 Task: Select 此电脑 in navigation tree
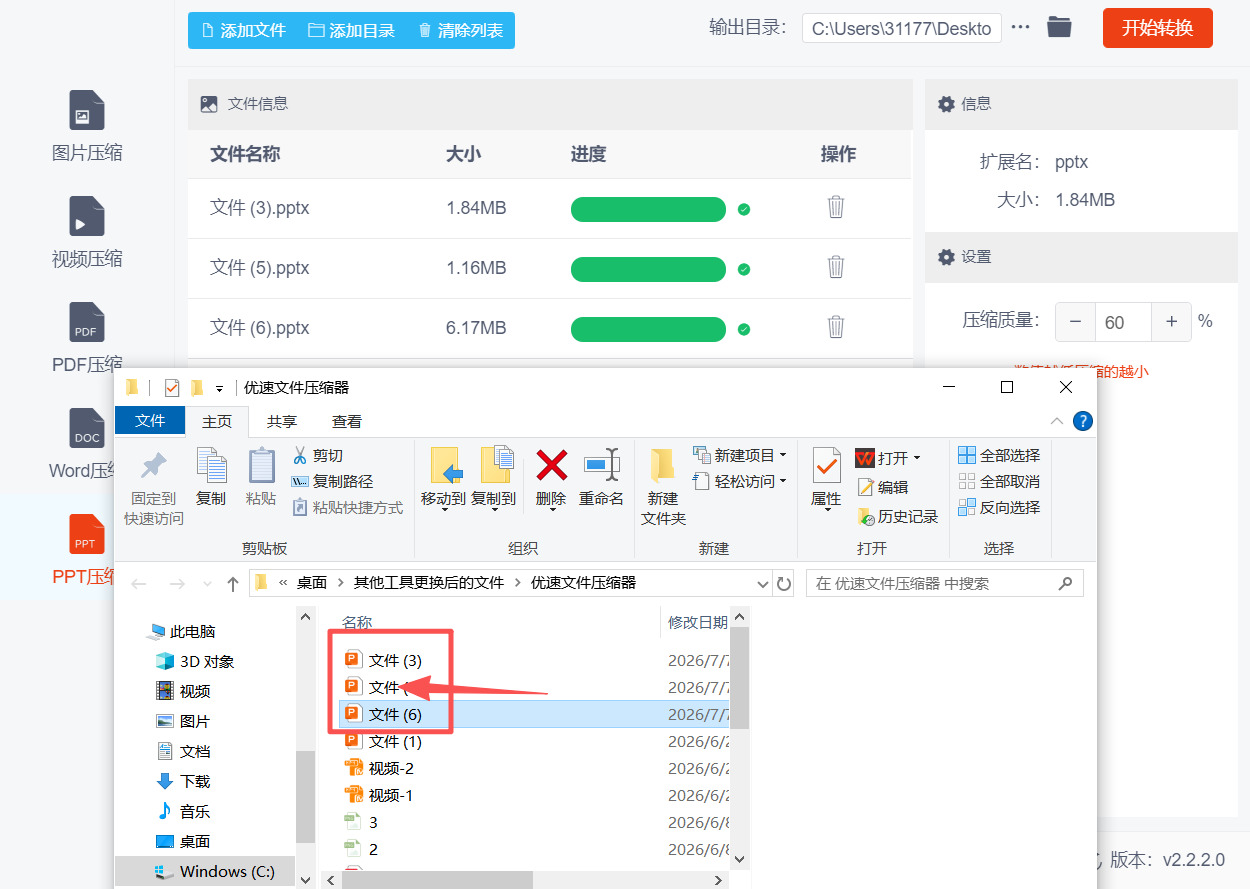coord(181,631)
